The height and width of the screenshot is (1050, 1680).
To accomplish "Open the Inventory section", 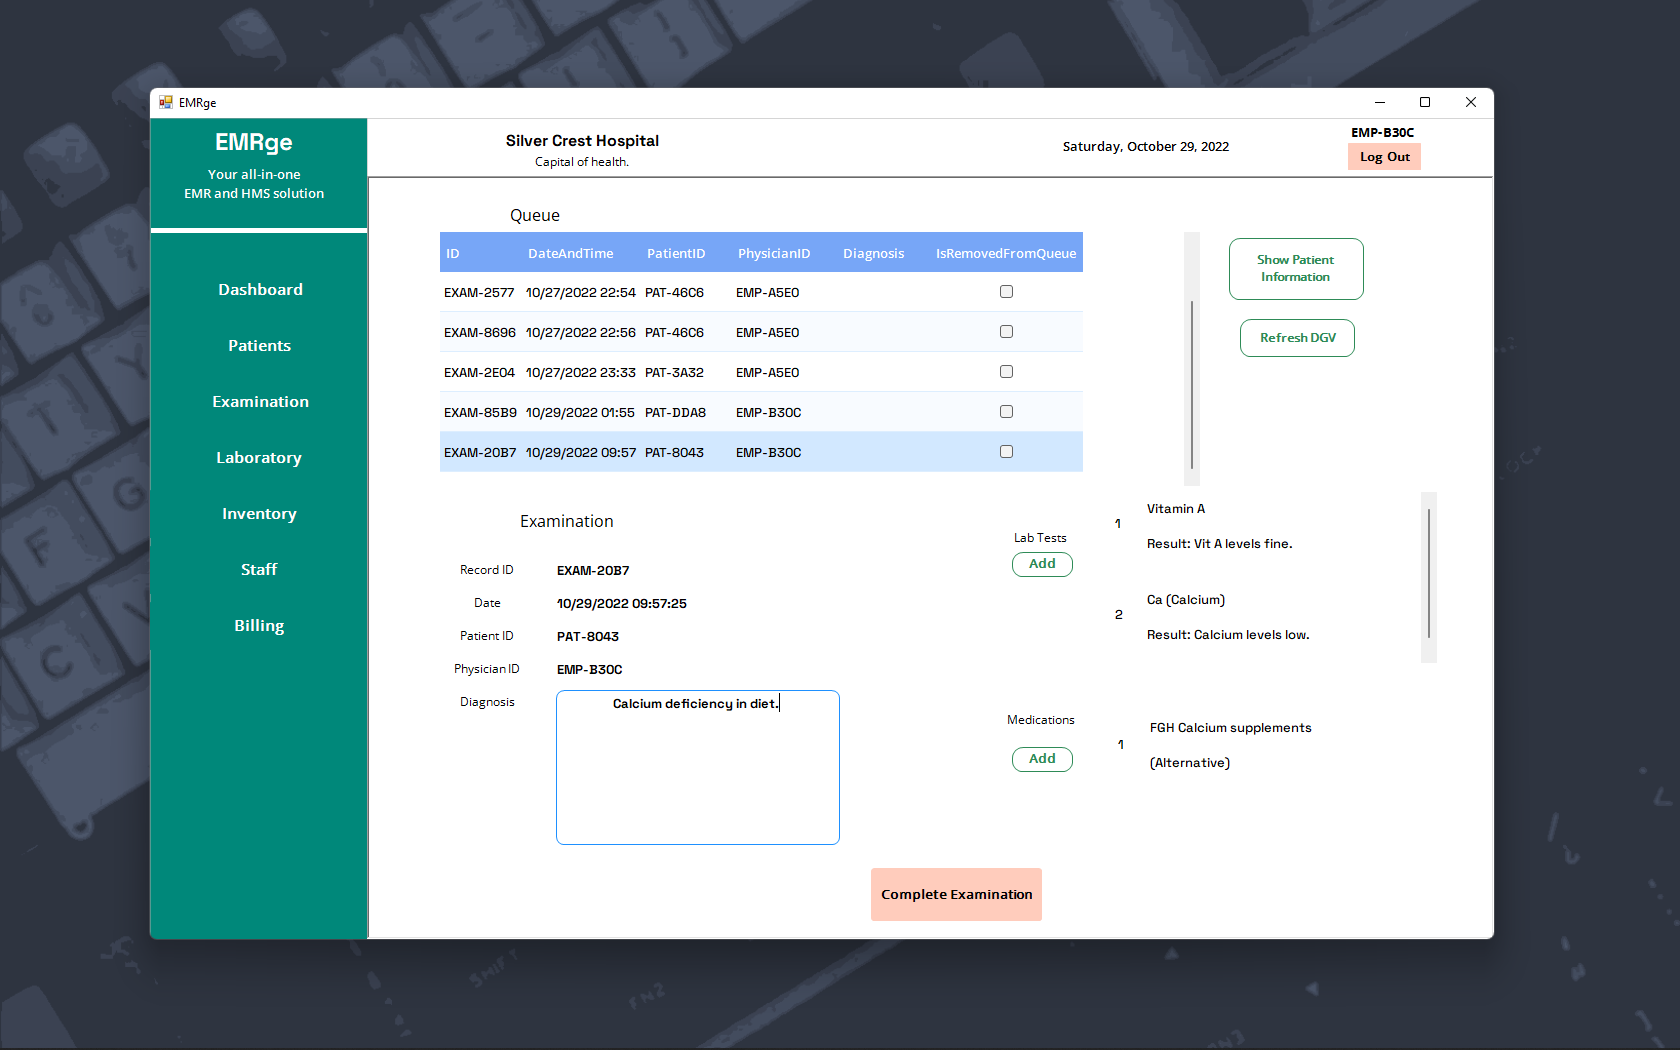I will [259, 513].
